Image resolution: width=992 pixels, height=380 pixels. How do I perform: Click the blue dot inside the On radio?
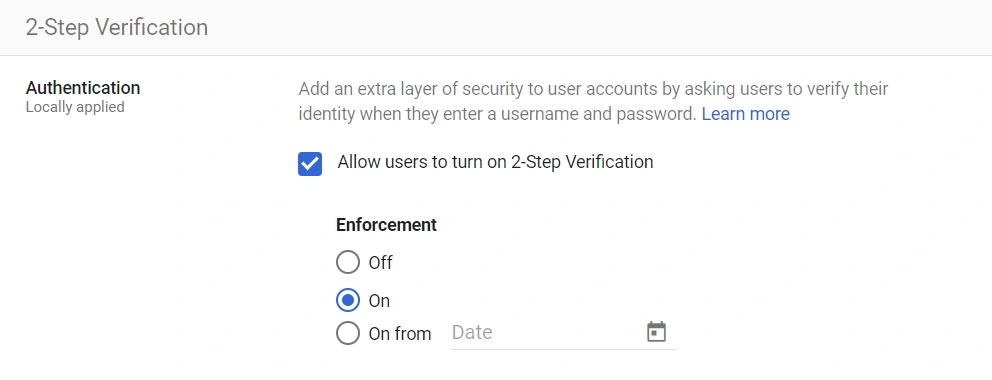(x=348, y=300)
